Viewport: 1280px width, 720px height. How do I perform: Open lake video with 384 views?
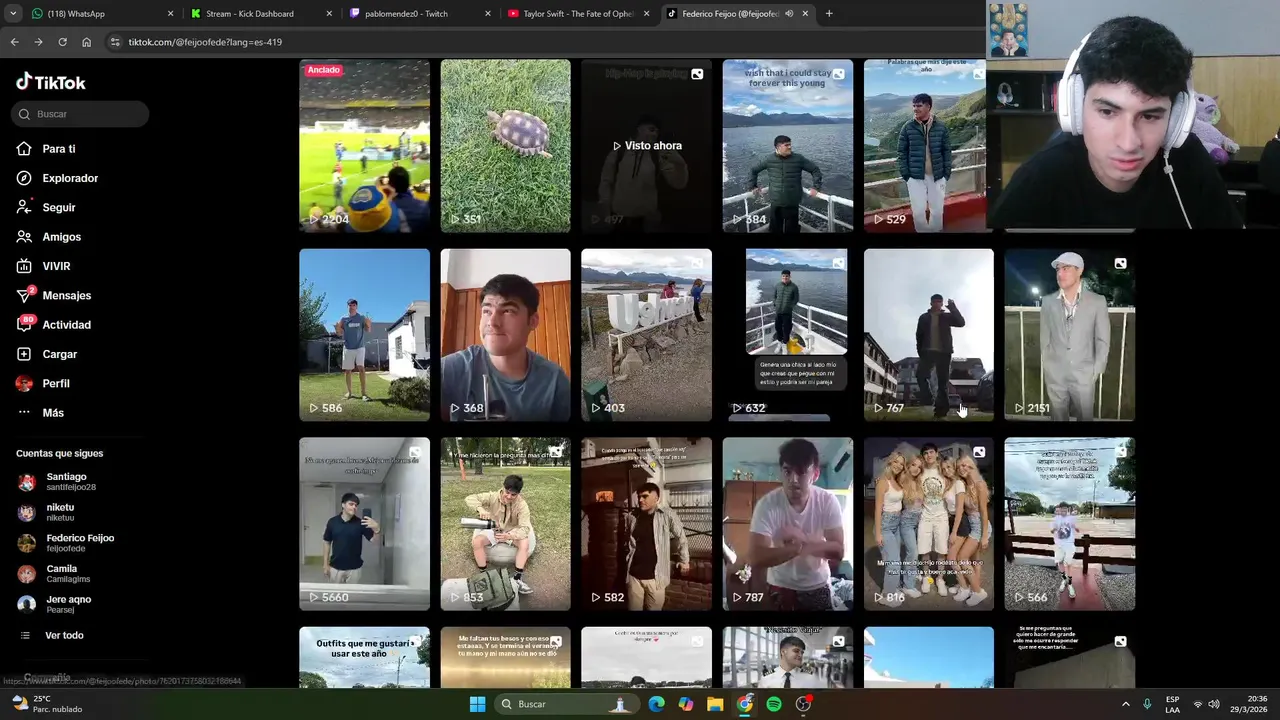pos(787,146)
